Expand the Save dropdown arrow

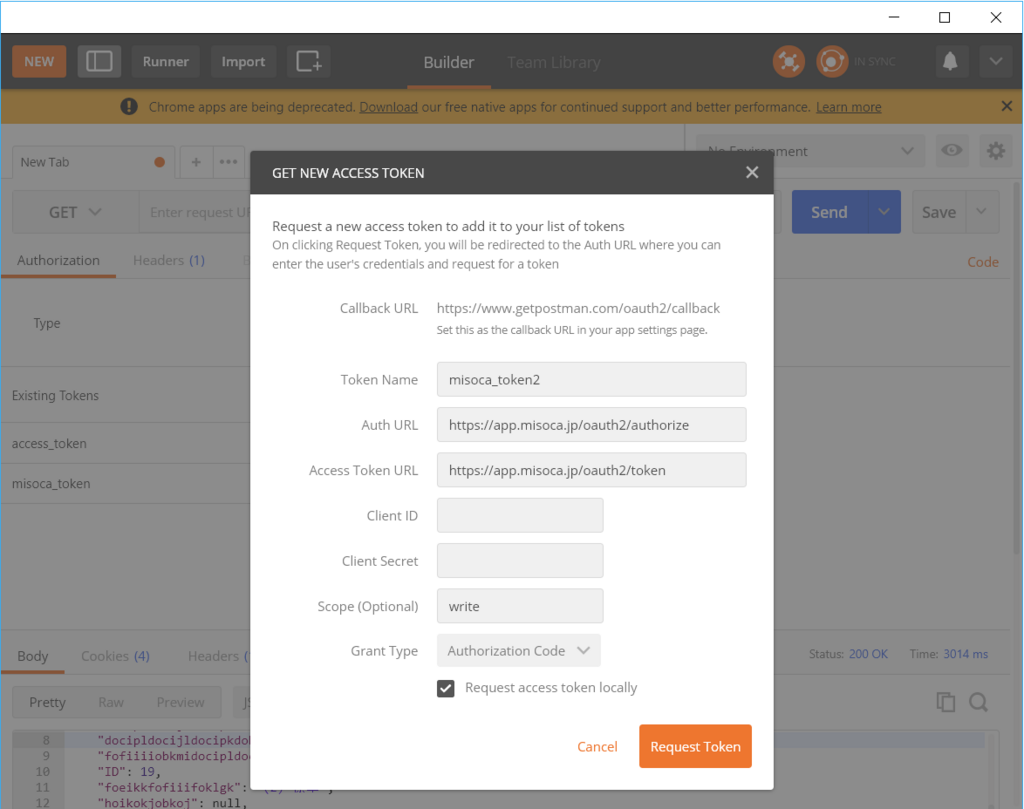click(982, 212)
